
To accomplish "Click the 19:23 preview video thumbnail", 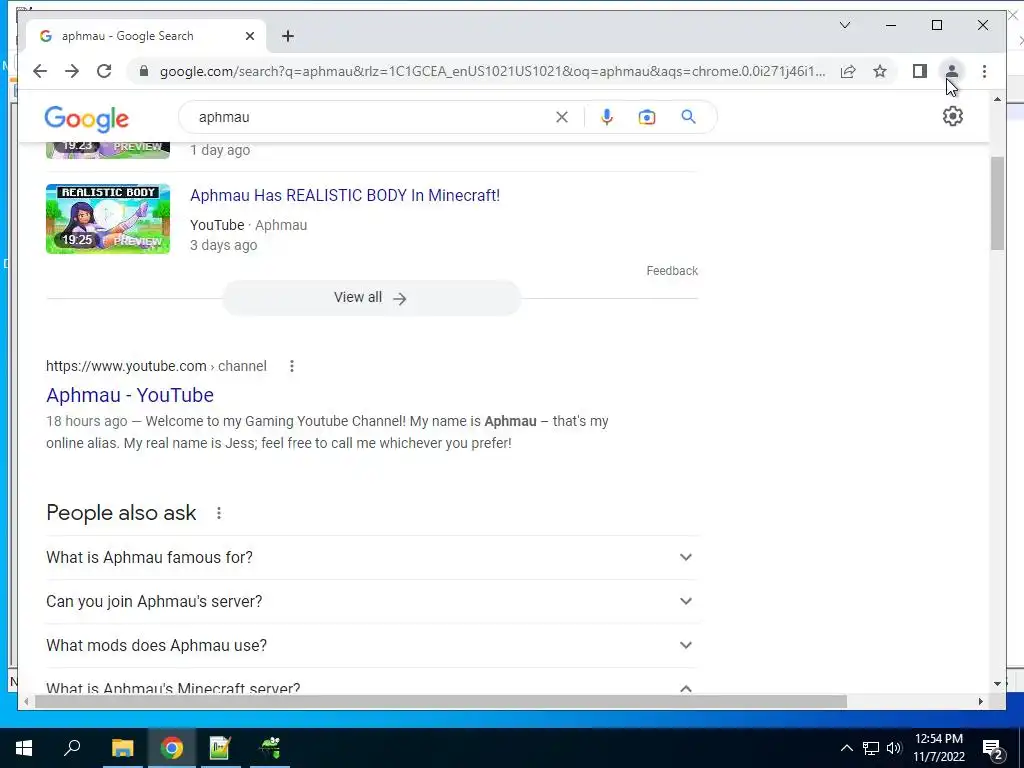I will coord(108,150).
